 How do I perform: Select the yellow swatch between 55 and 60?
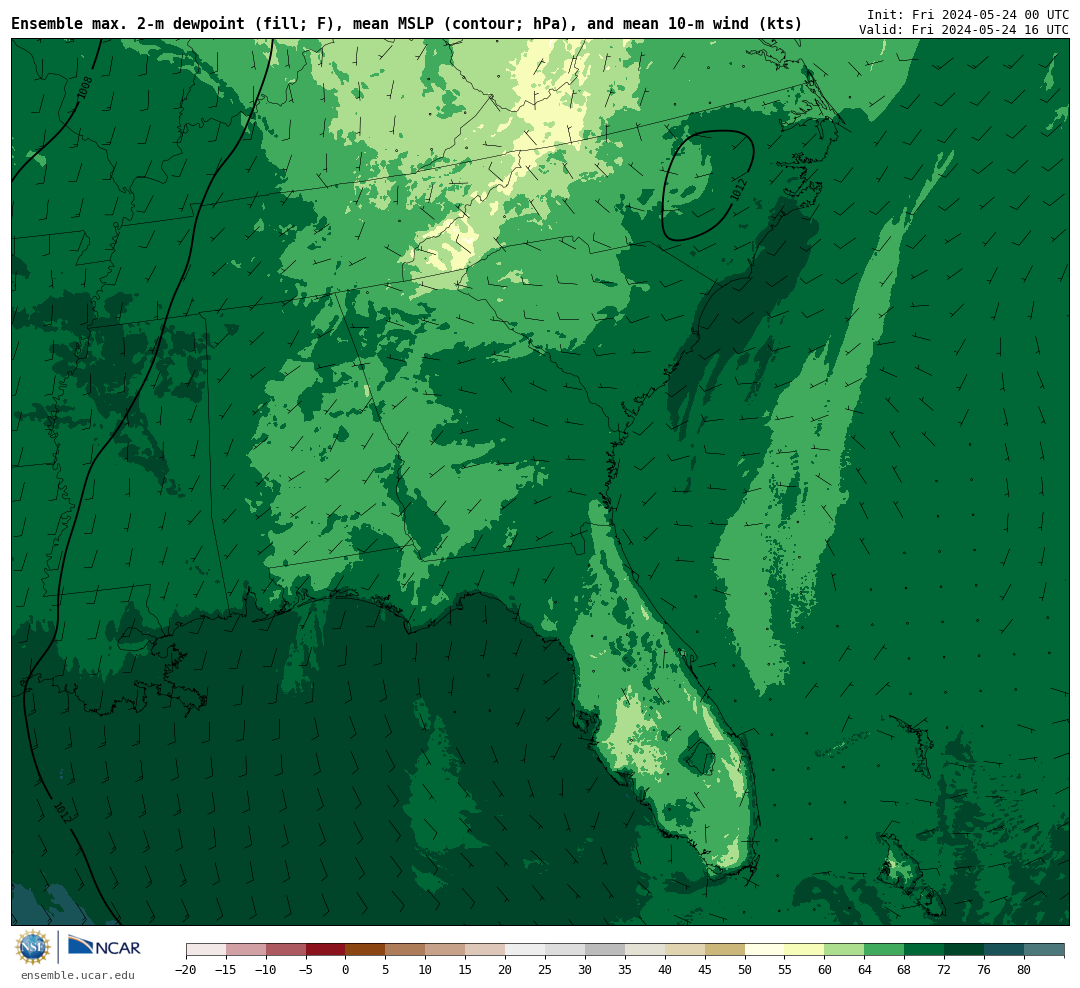pyautogui.click(x=805, y=950)
